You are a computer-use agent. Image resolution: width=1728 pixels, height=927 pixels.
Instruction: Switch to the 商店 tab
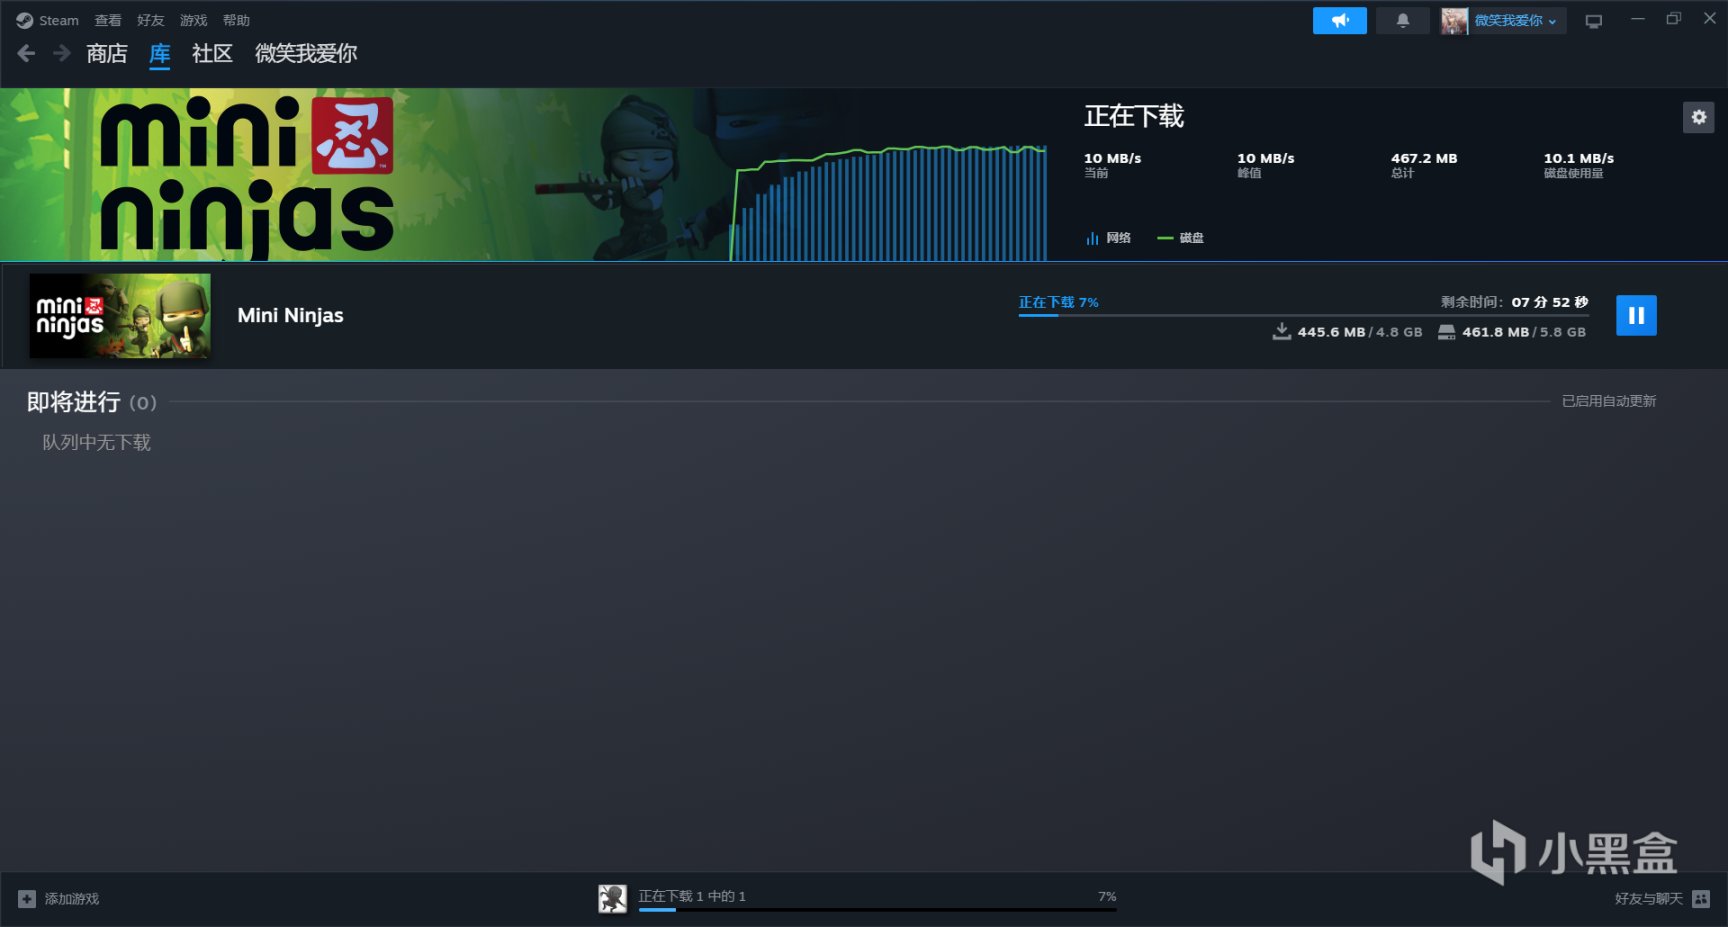107,53
